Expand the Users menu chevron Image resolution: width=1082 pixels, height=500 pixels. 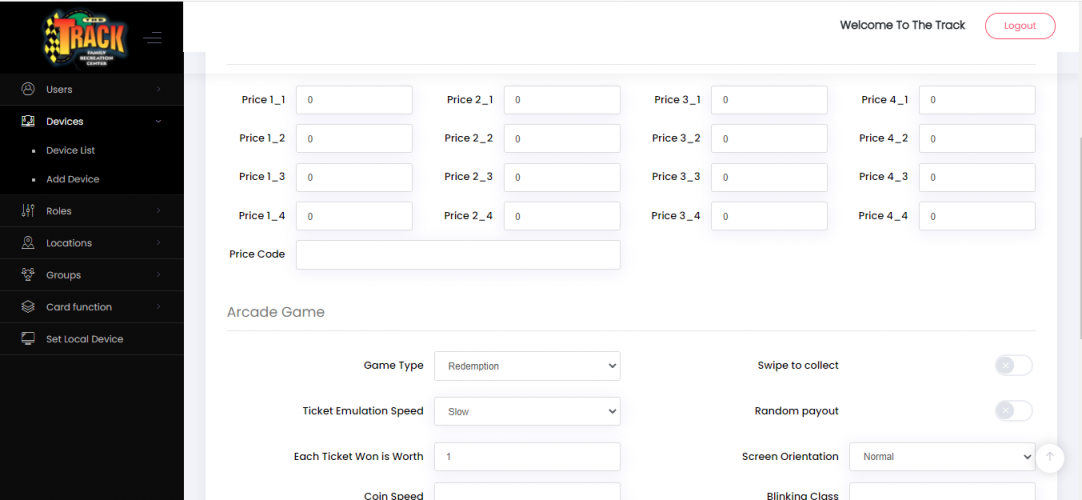coord(159,89)
